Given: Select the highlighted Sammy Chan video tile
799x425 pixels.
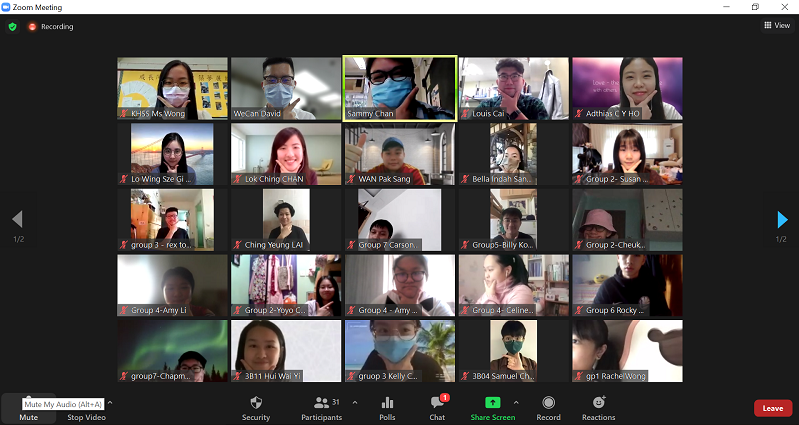Looking at the screenshot, I should point(400,88).
